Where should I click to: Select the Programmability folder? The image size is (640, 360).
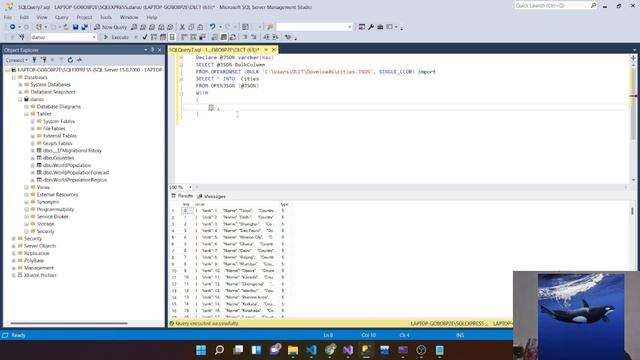click(56, 209)
